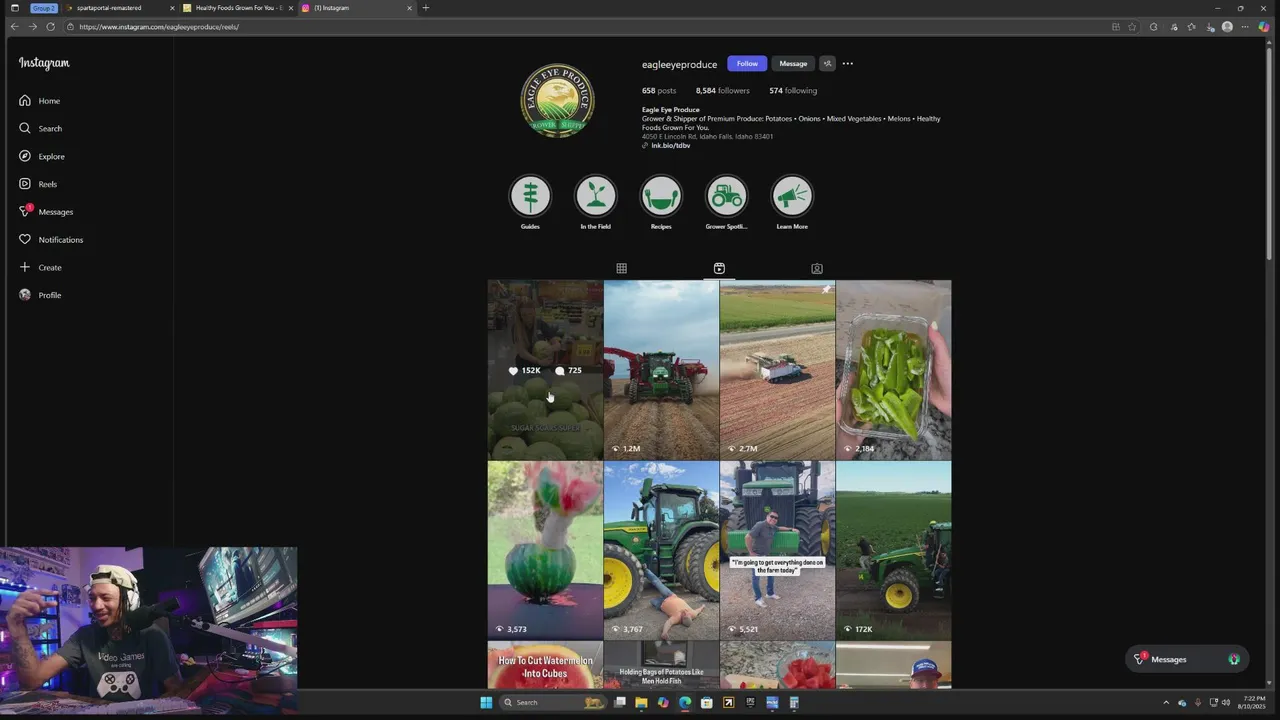The height and width of the screenshot is (720, 1280).
Task: Open the taskbar clock and date
Action: point(1254,703)
